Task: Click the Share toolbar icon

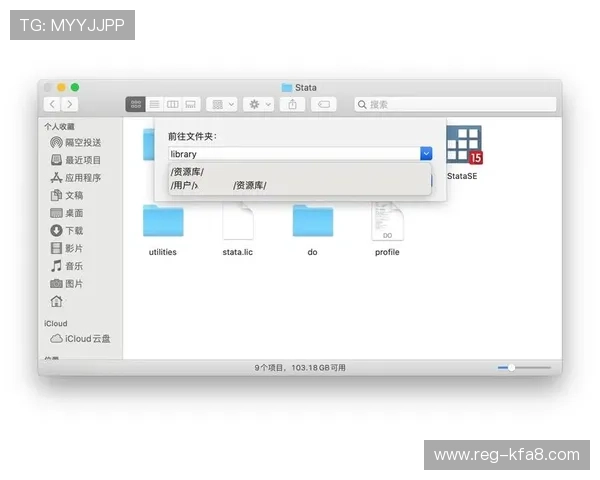Action: pos(292,104)
